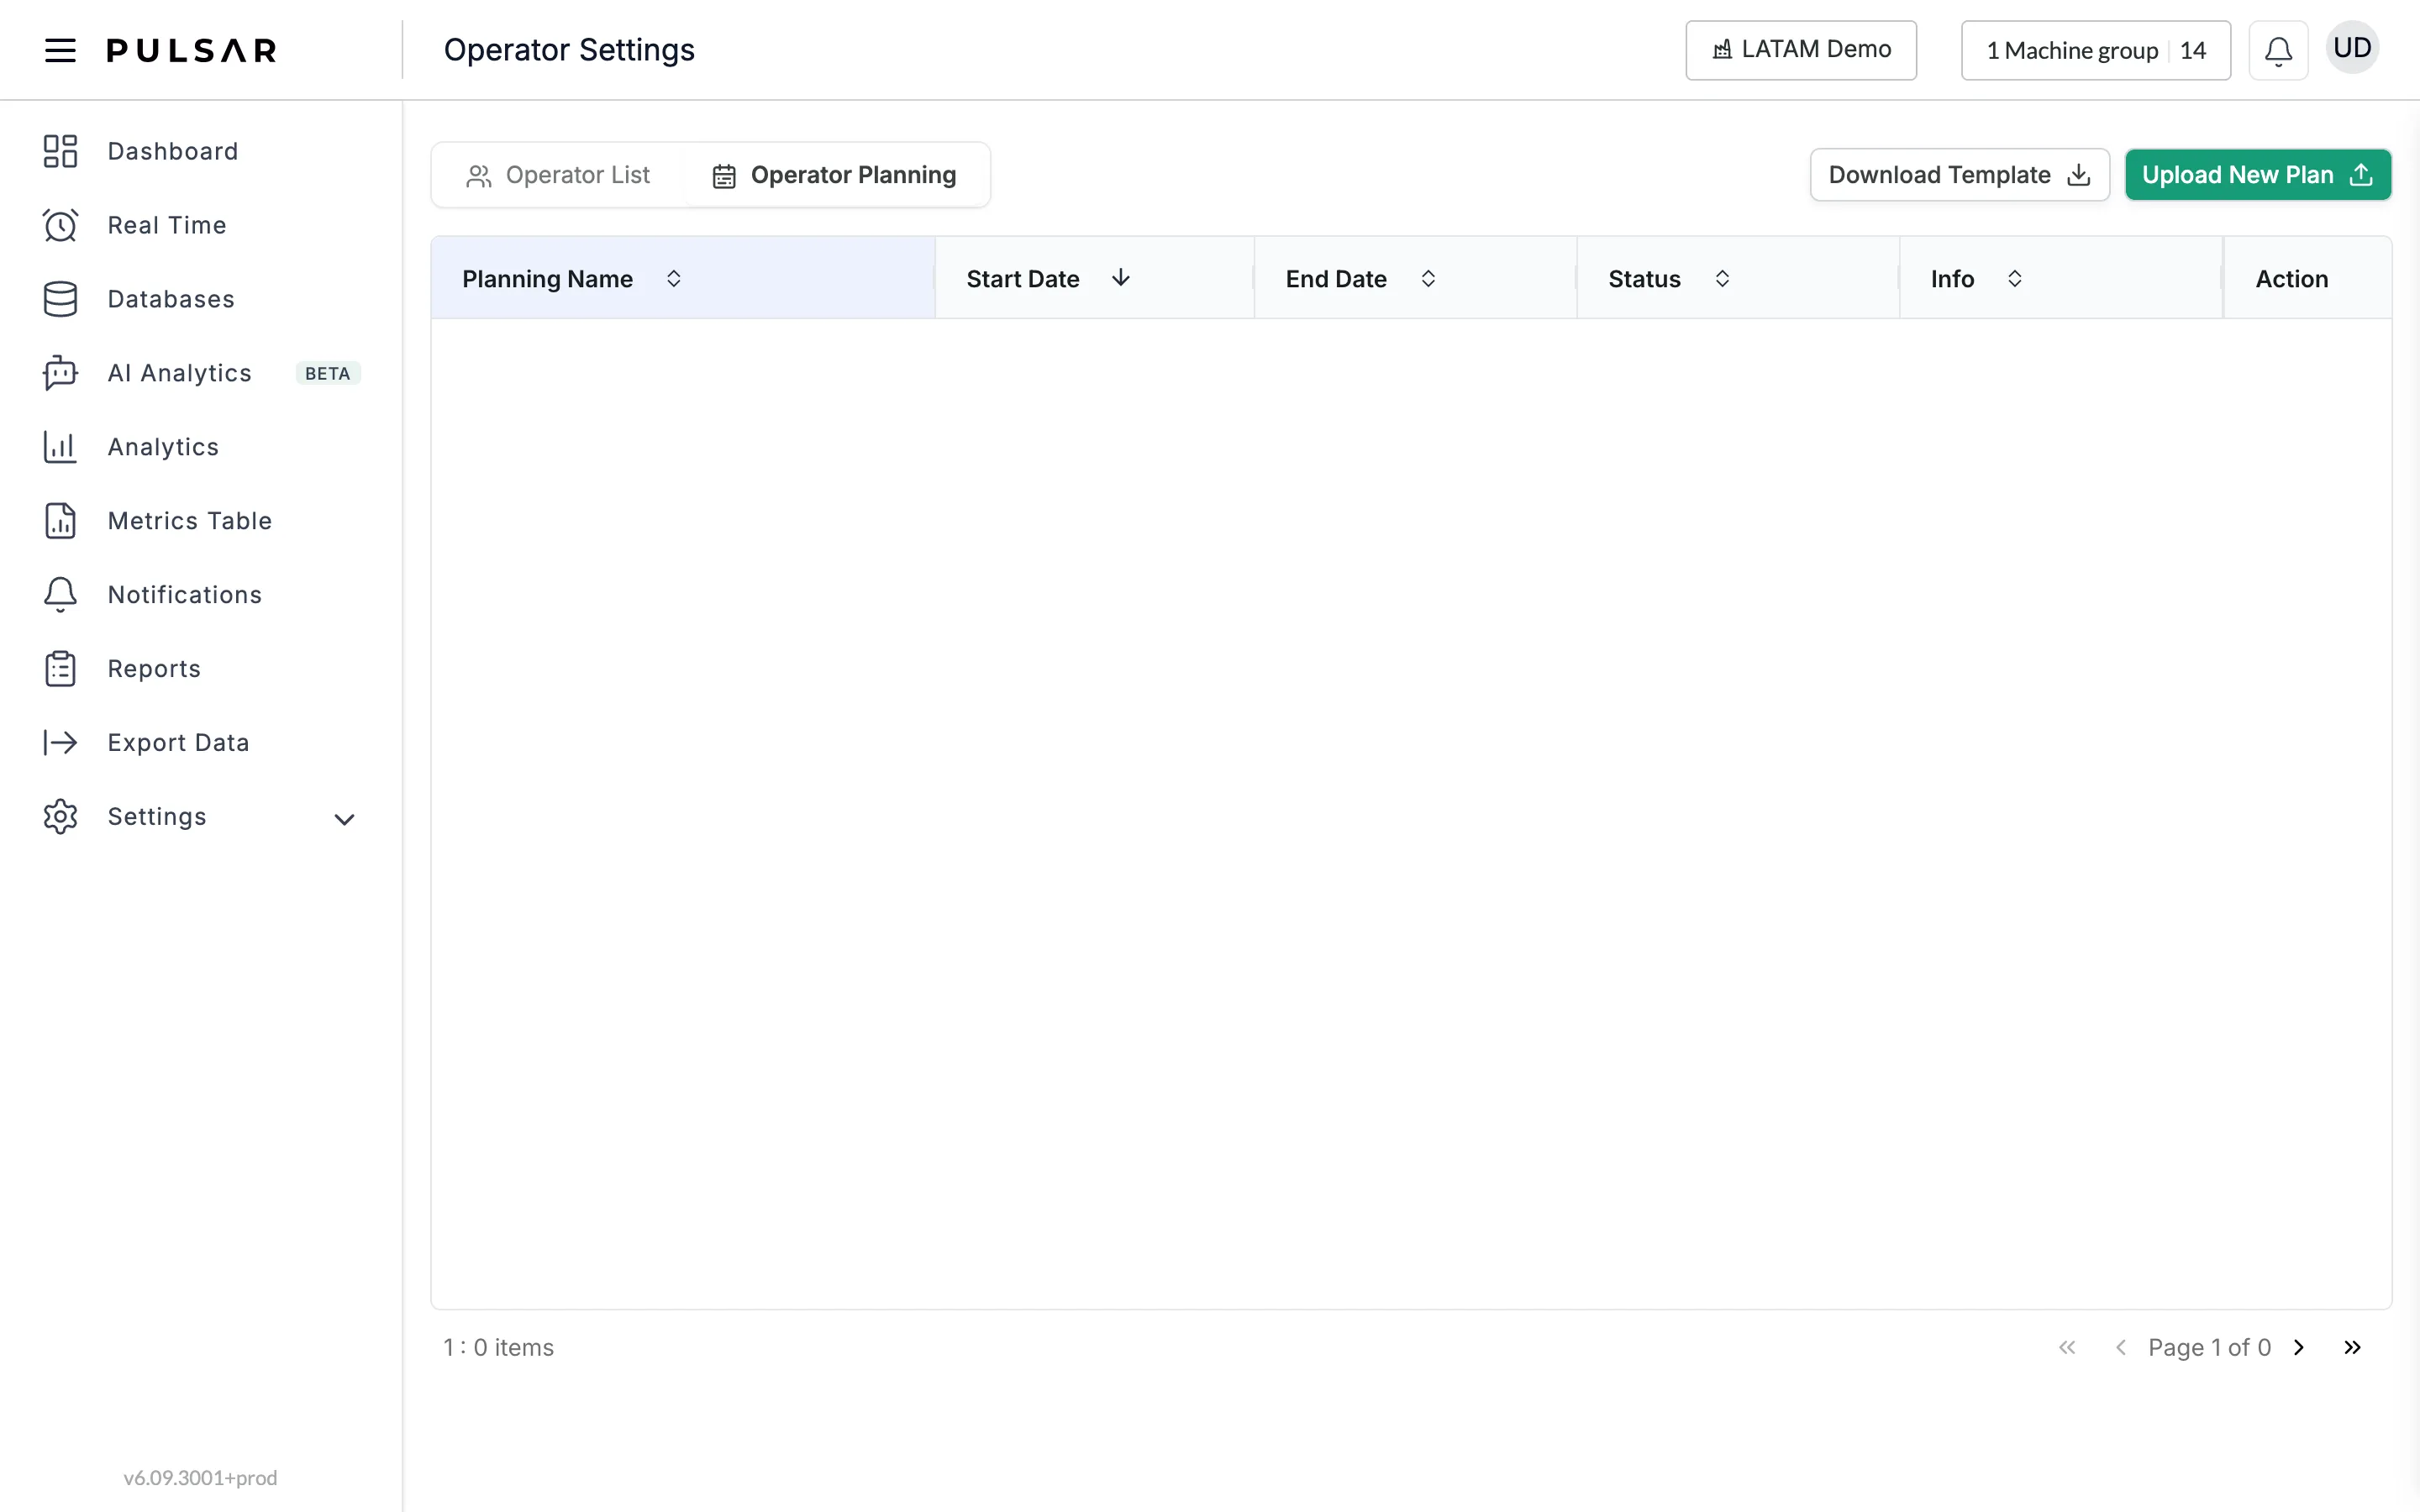Go to first page double-chevron
This screenshot has height=1512, width=2420.
pyautogui.click(x=2067, y=1348)
